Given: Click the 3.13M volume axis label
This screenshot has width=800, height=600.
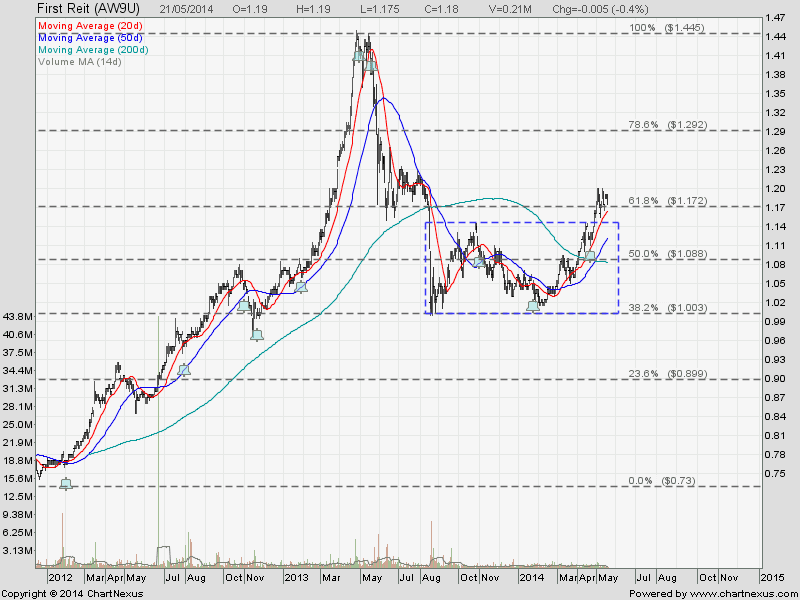Looking at the screenshot, I should pos(18,551).
